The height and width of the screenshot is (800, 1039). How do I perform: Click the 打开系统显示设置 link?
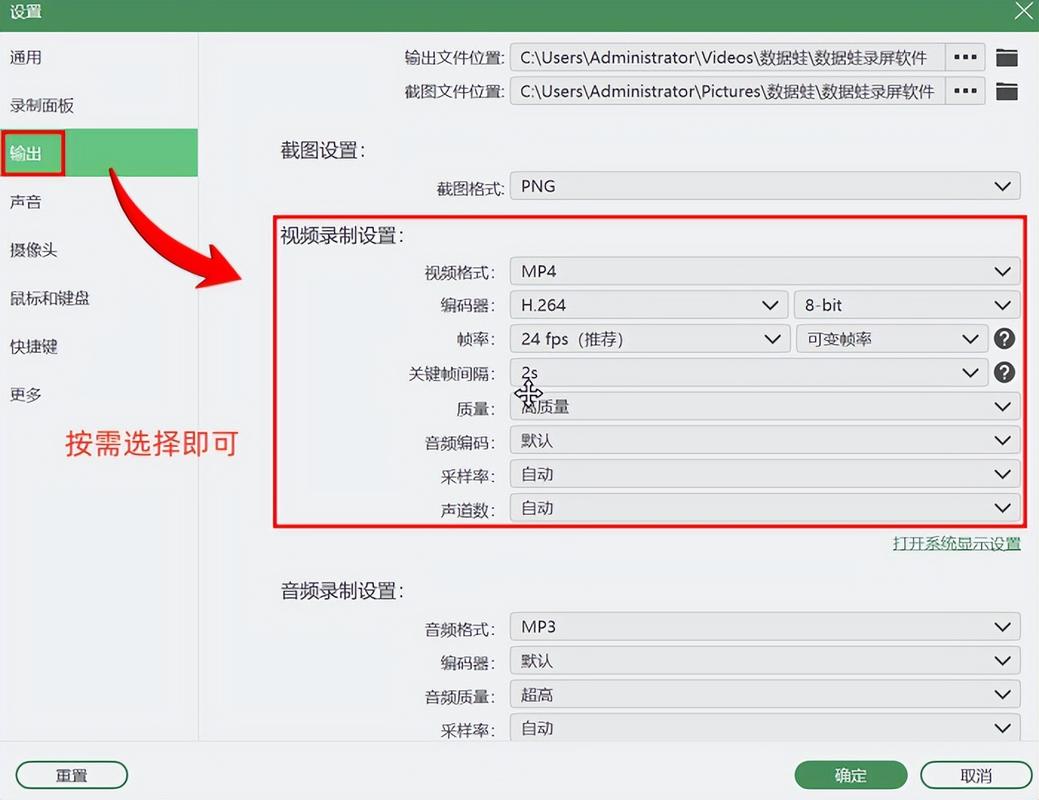(956, 543)
